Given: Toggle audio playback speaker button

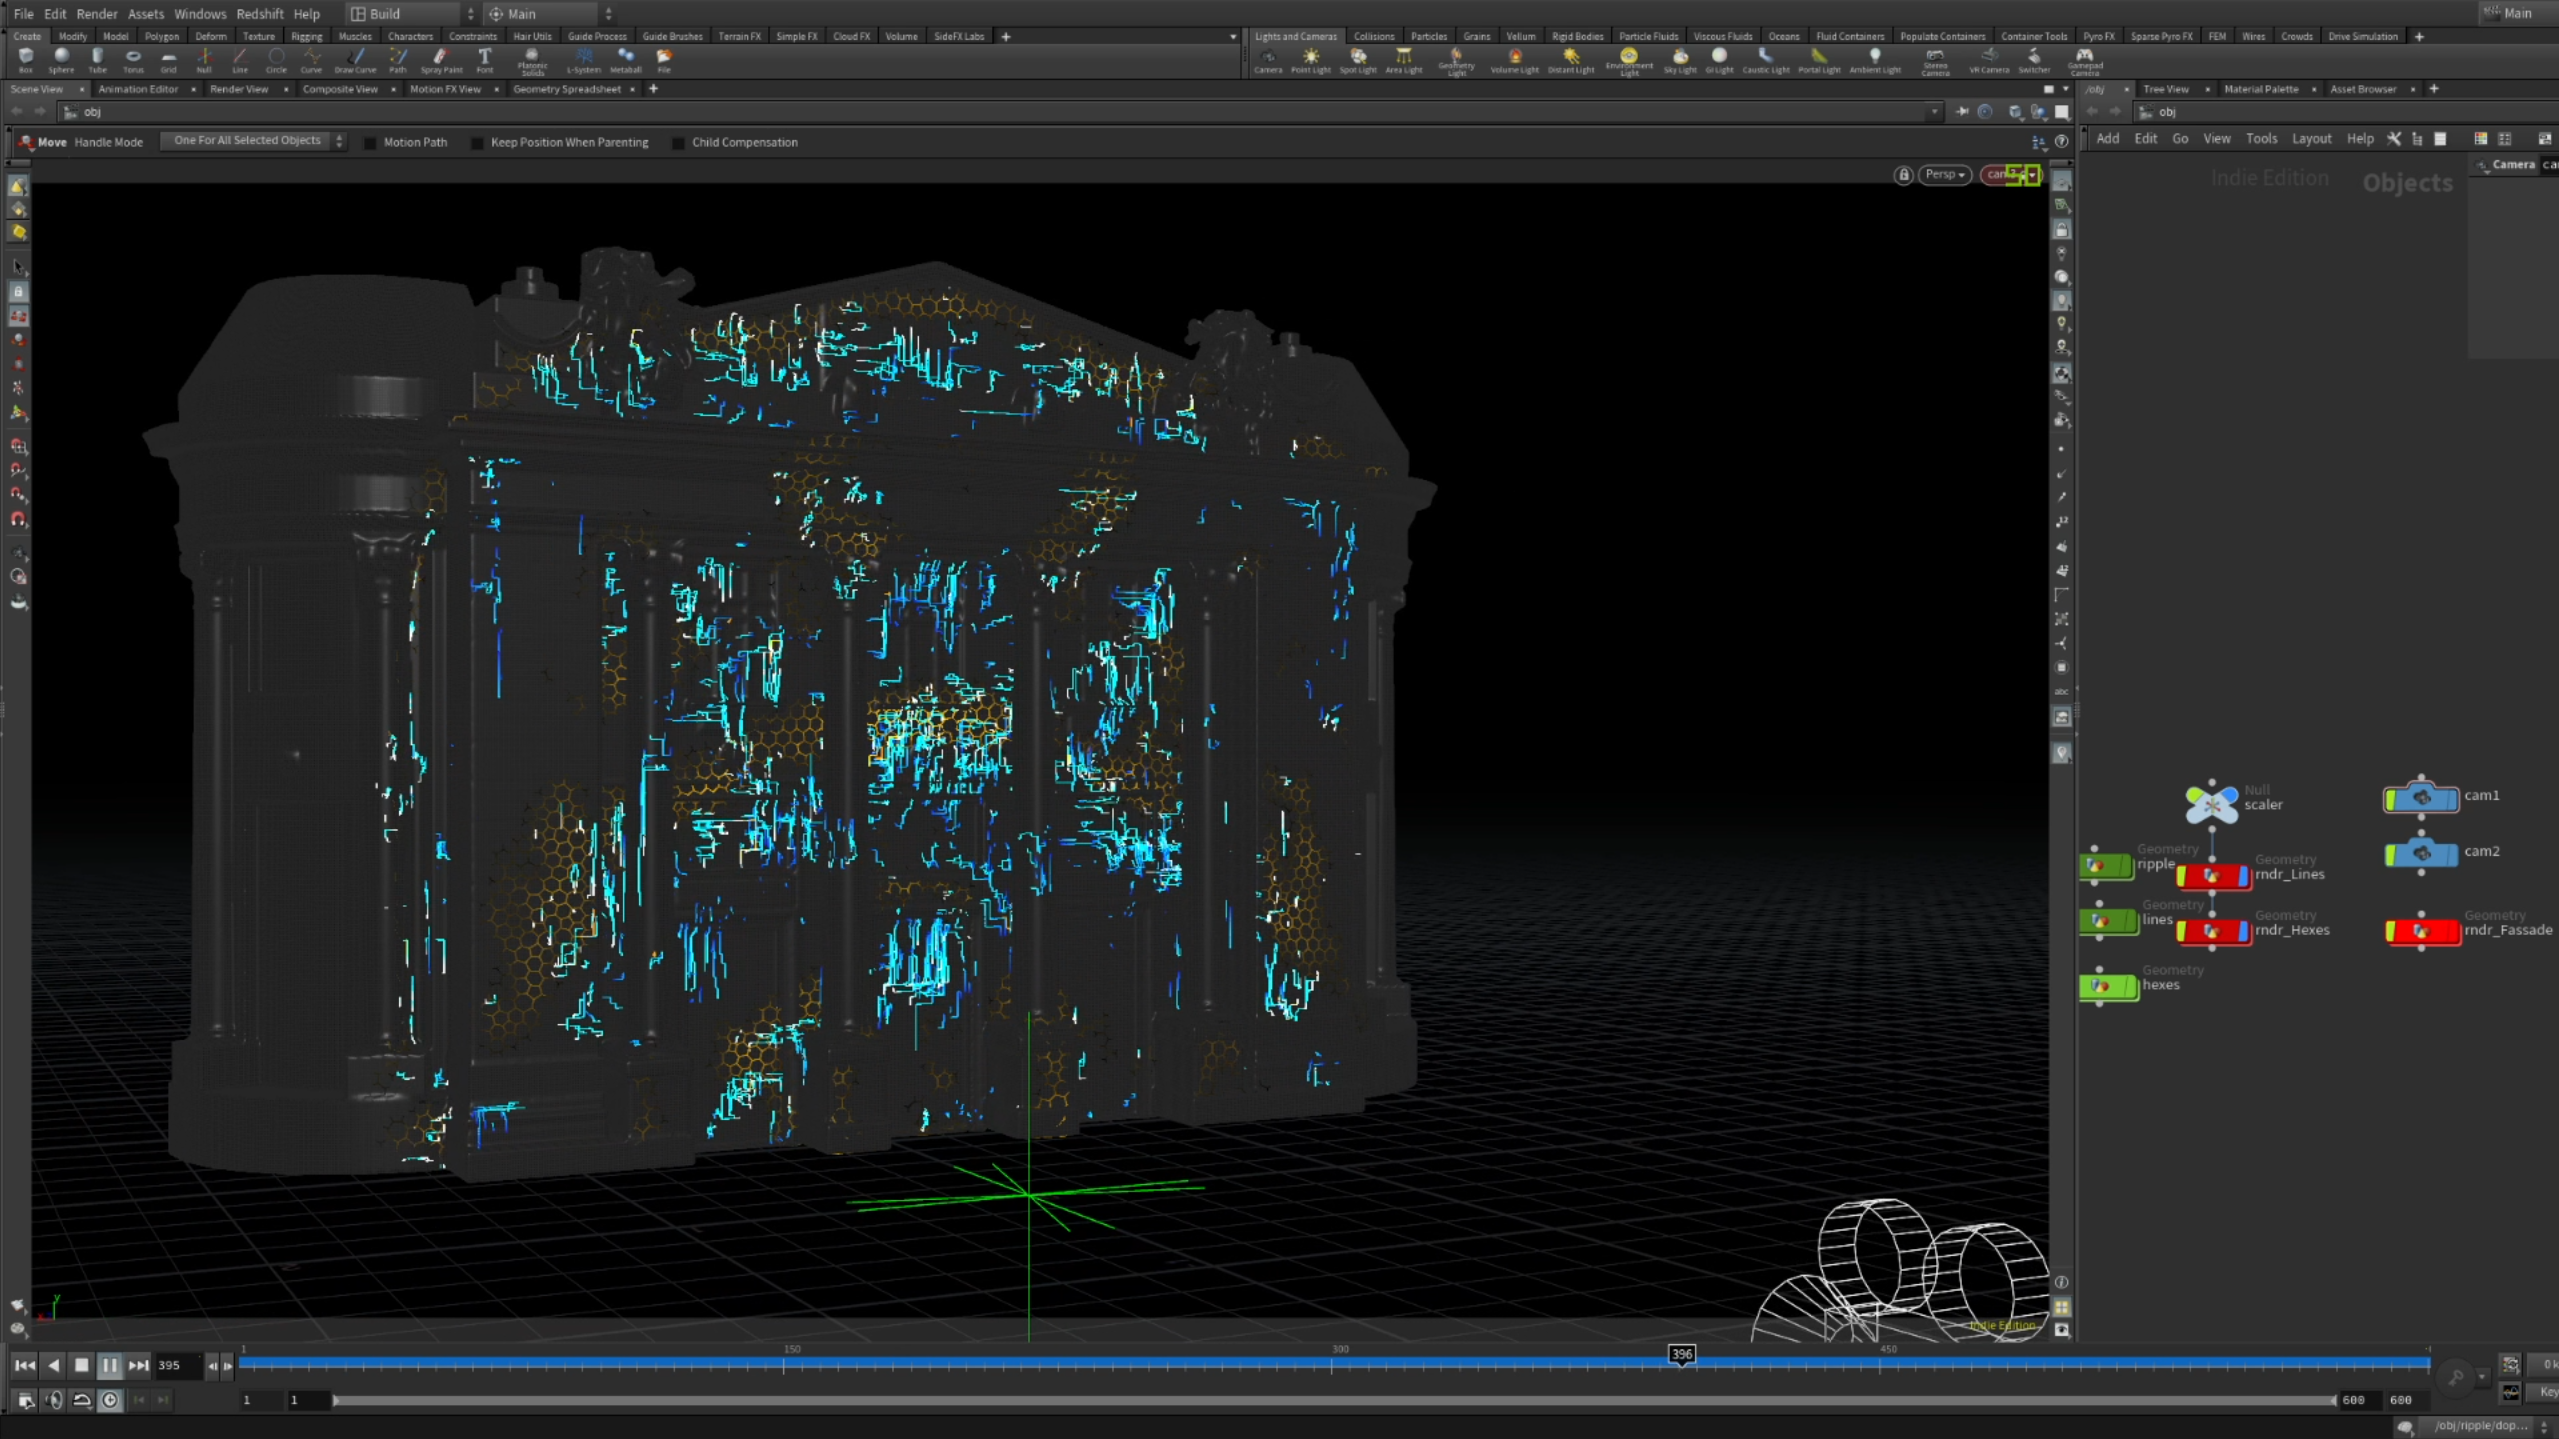Looking at the screenshot, I should 54,1401.
